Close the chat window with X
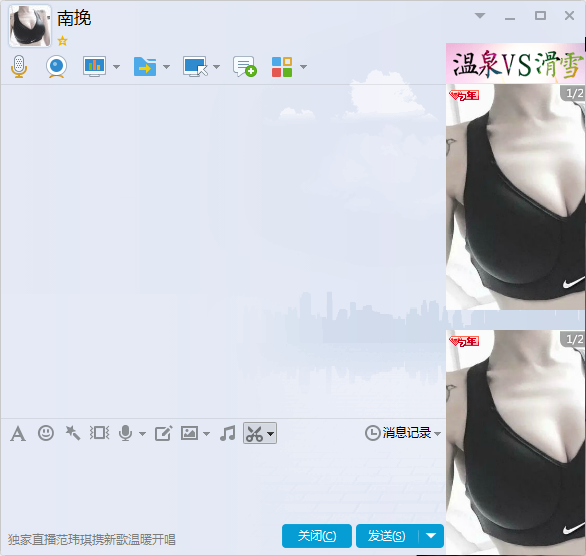Viewport: 586px width, 556px height. [569, 16]
